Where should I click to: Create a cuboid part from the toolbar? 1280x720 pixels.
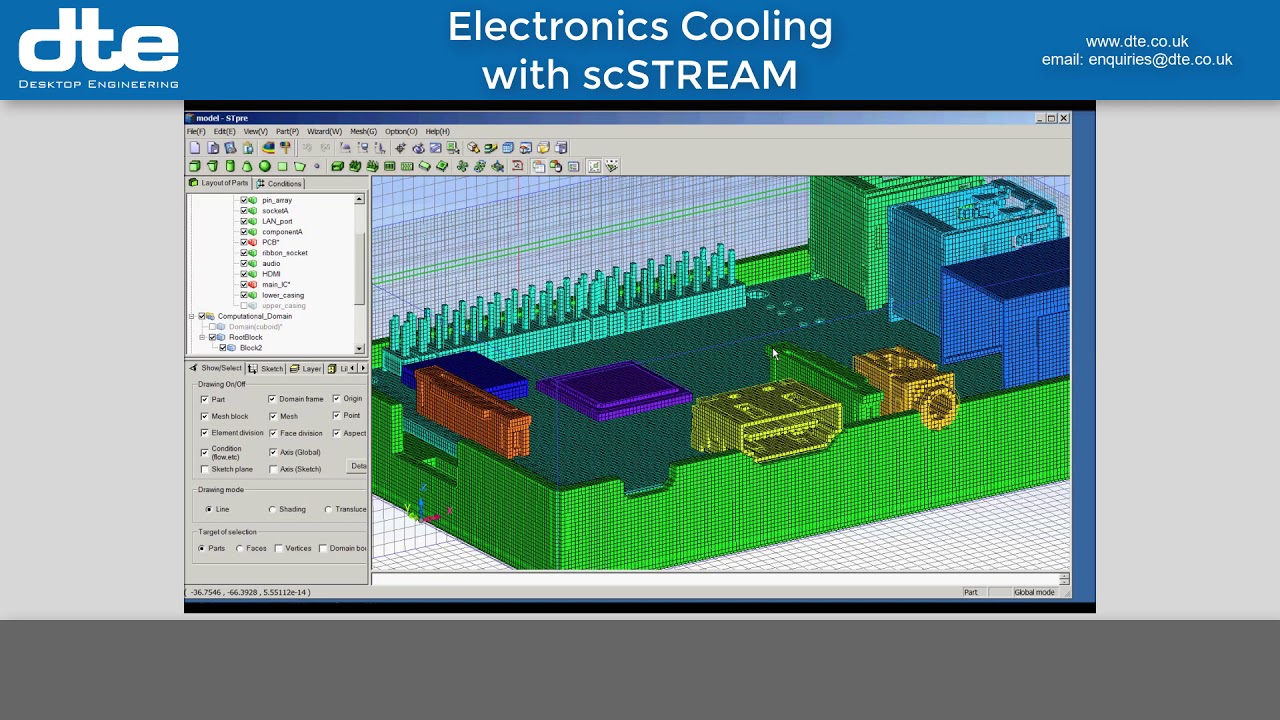195,166
